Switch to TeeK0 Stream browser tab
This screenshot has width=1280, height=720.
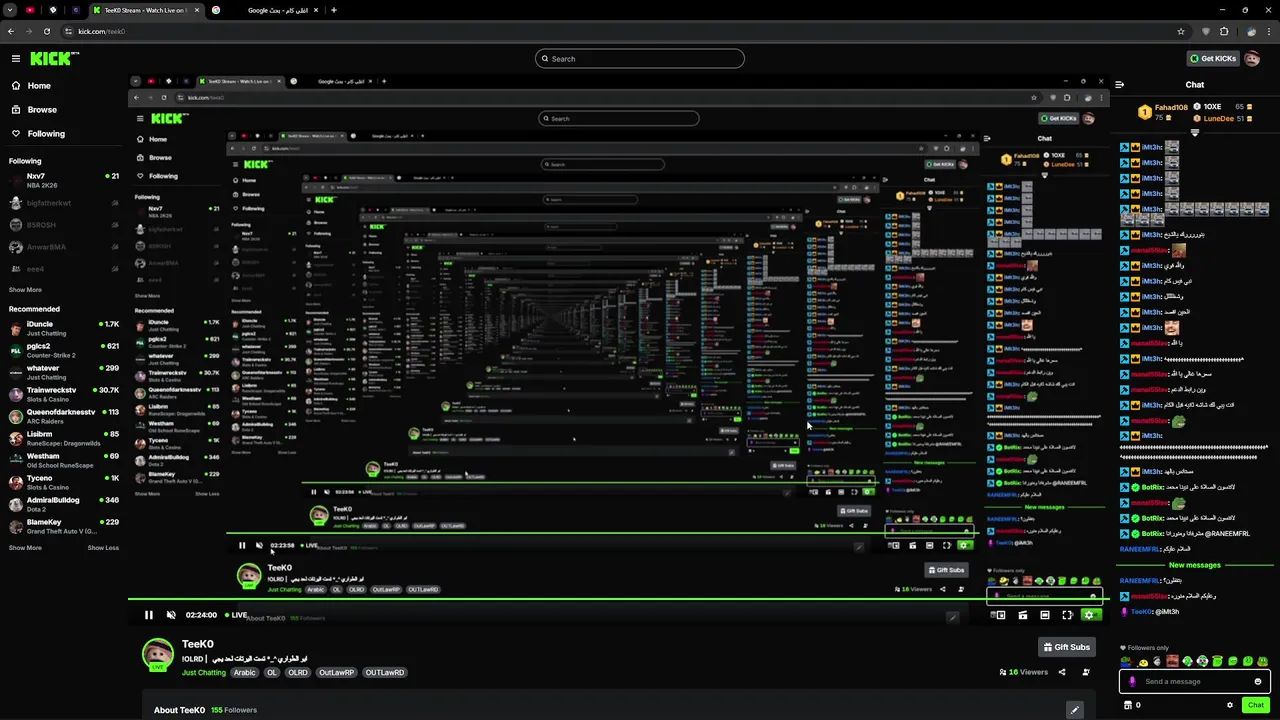click(x=145, y=10)
